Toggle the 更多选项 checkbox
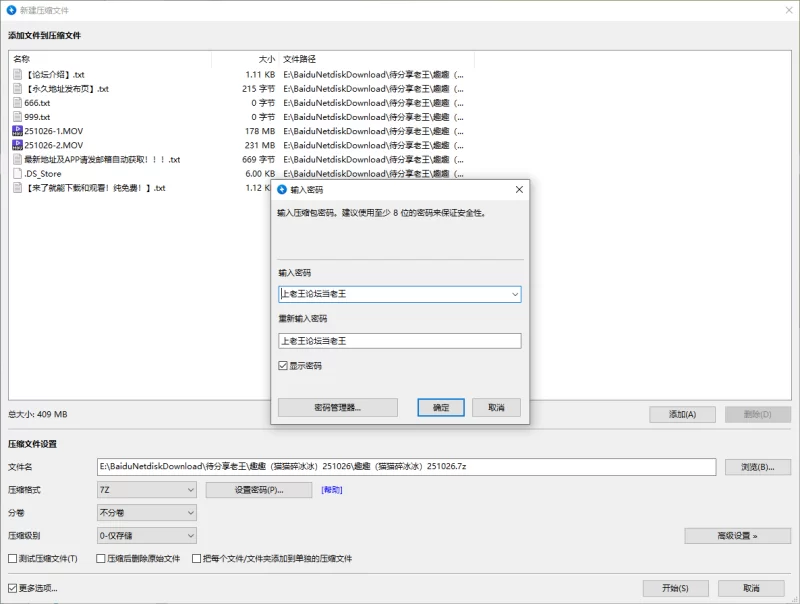This screenshot has height=604, width=800. (11, 587)
